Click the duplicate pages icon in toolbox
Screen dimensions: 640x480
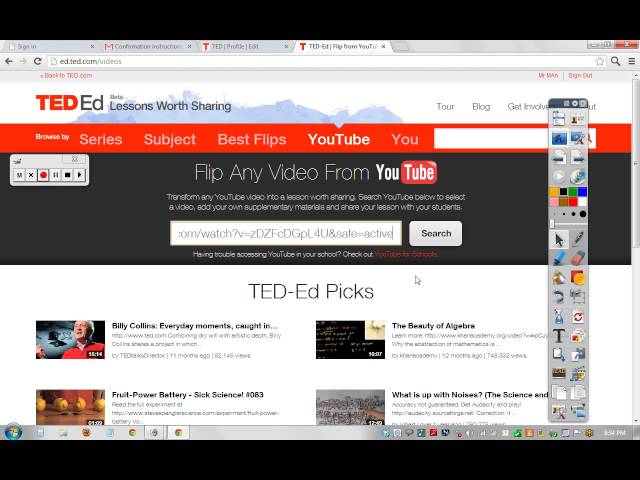577,393
